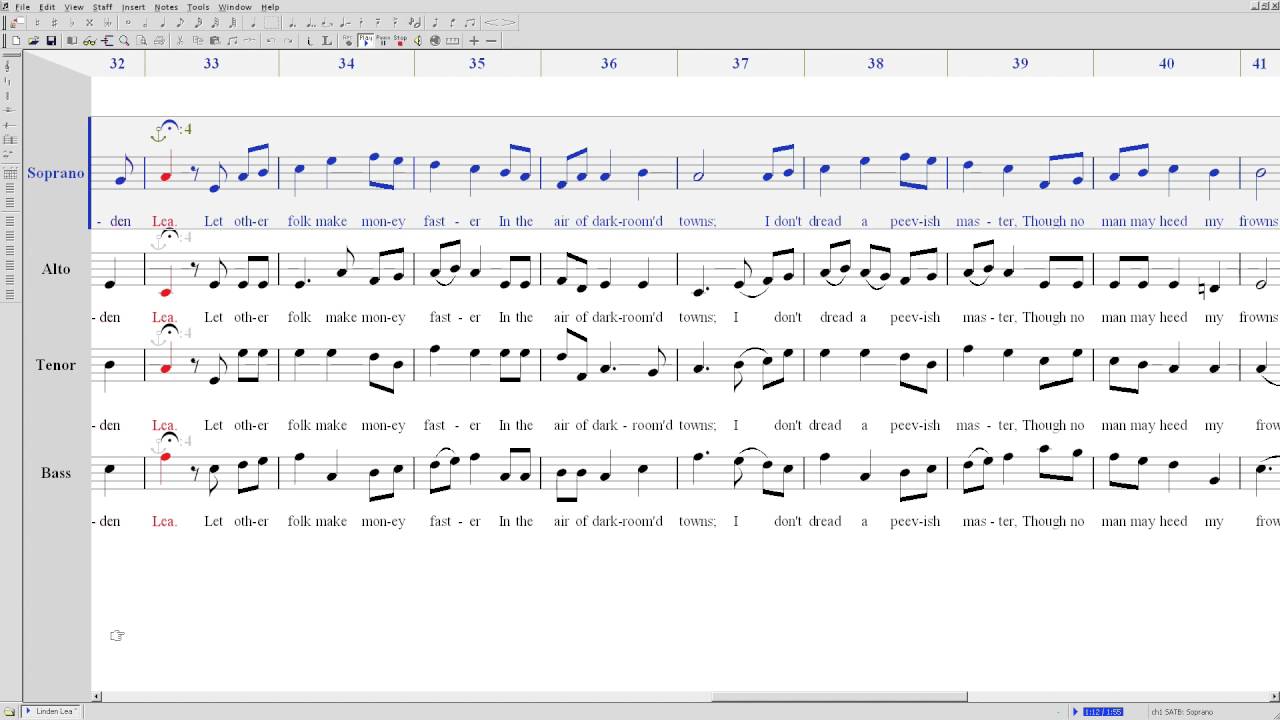Viewport: 1280px width, 720px height.
Task: Click the minus toolbar button
Action: [x=491, y=41]
